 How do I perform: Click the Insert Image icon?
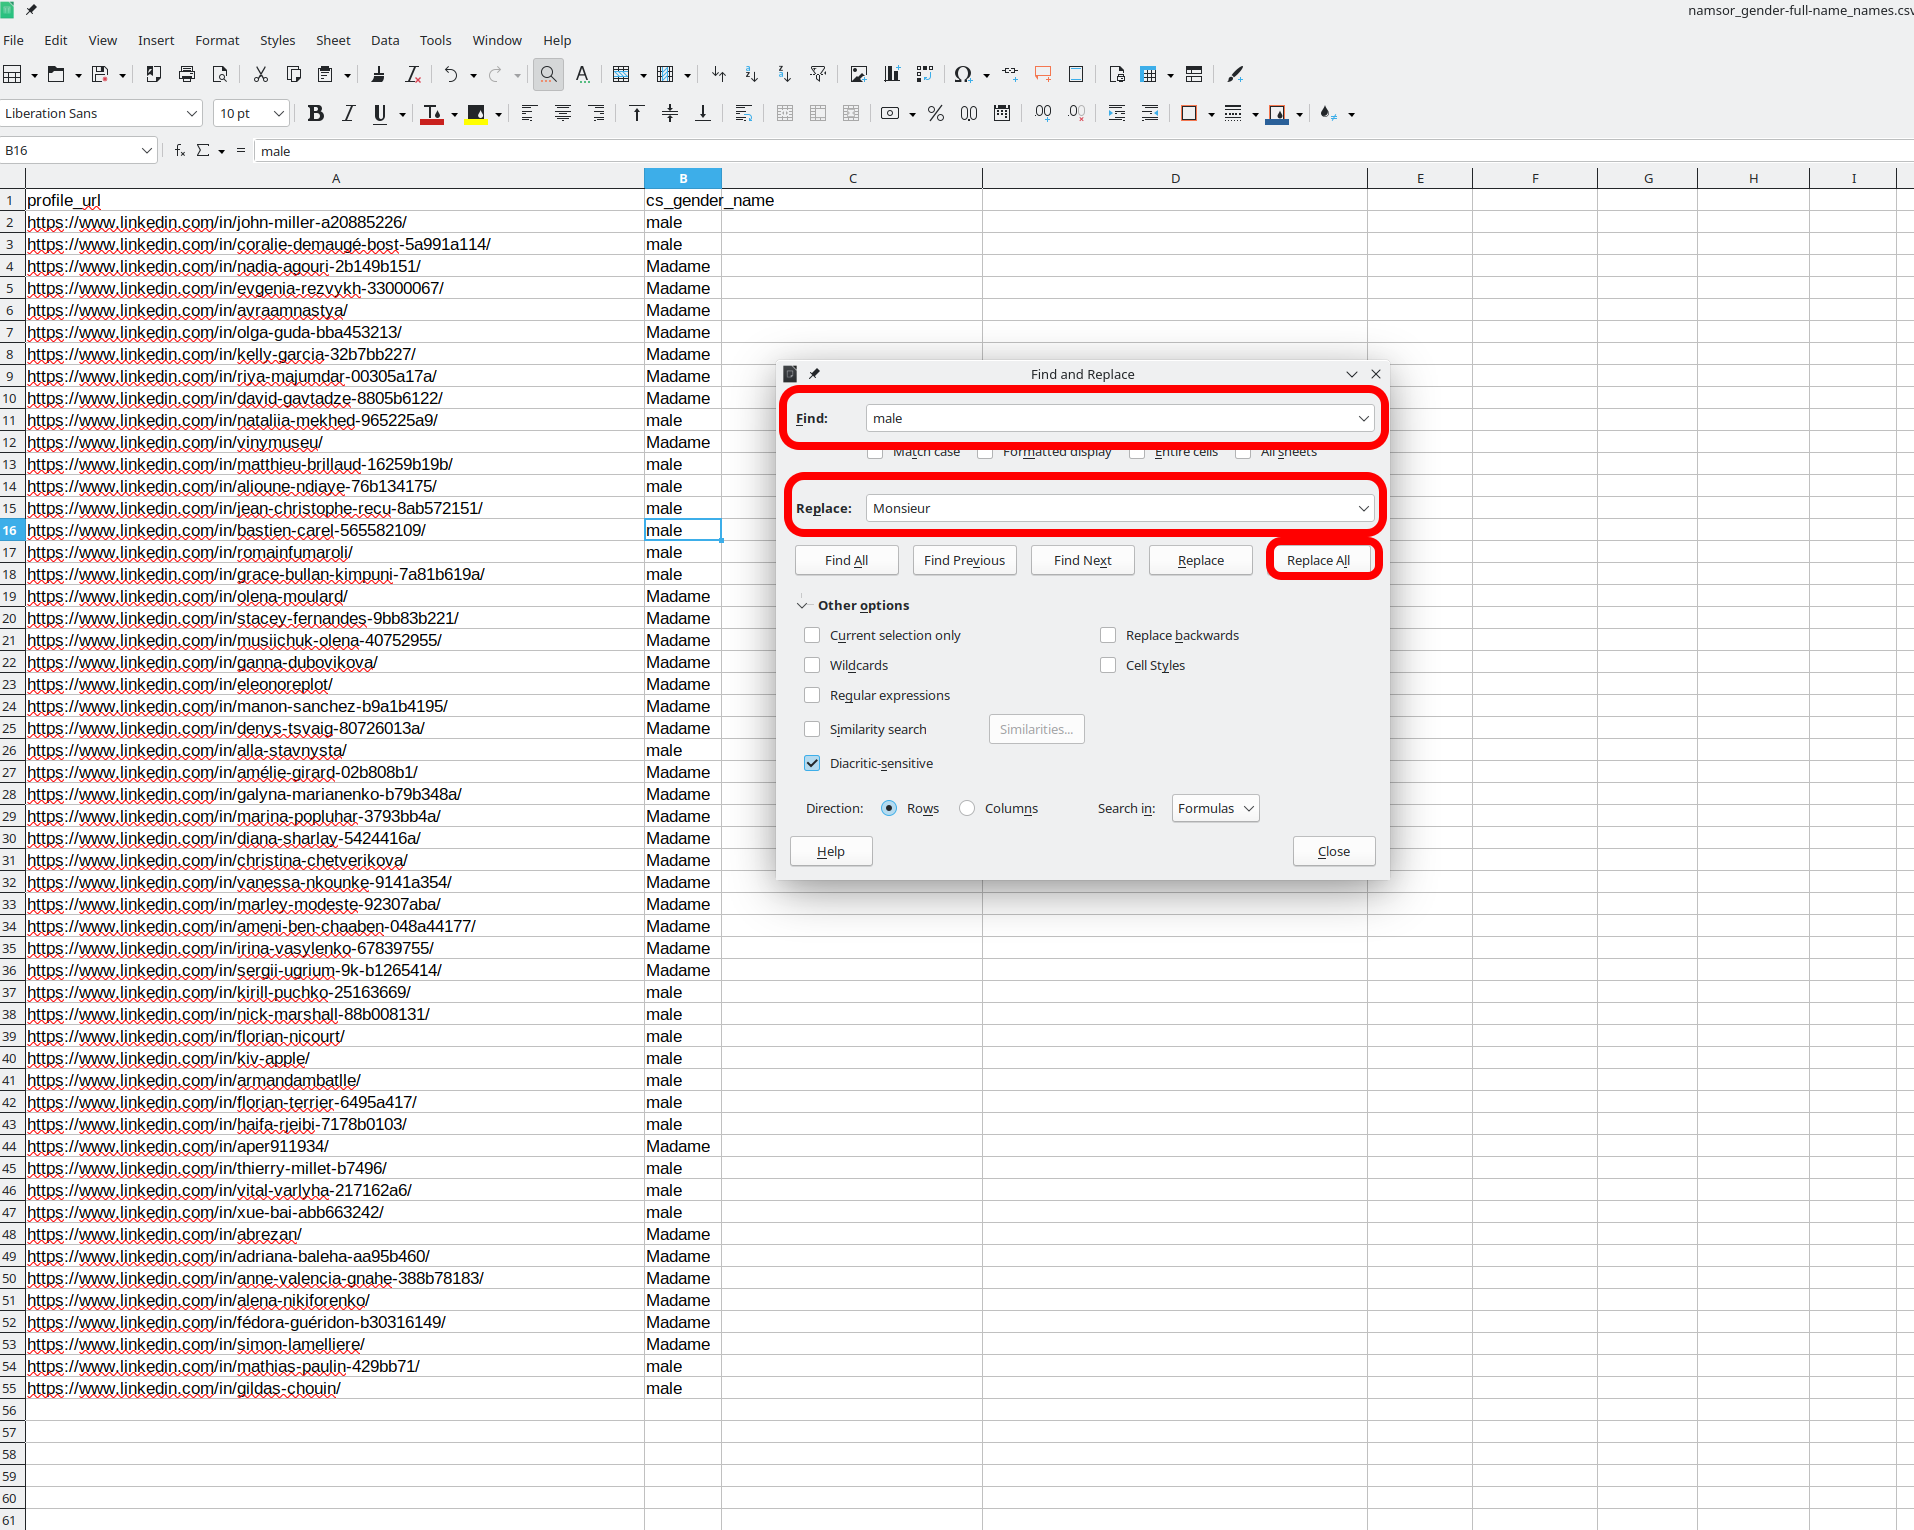click(858, 74)
